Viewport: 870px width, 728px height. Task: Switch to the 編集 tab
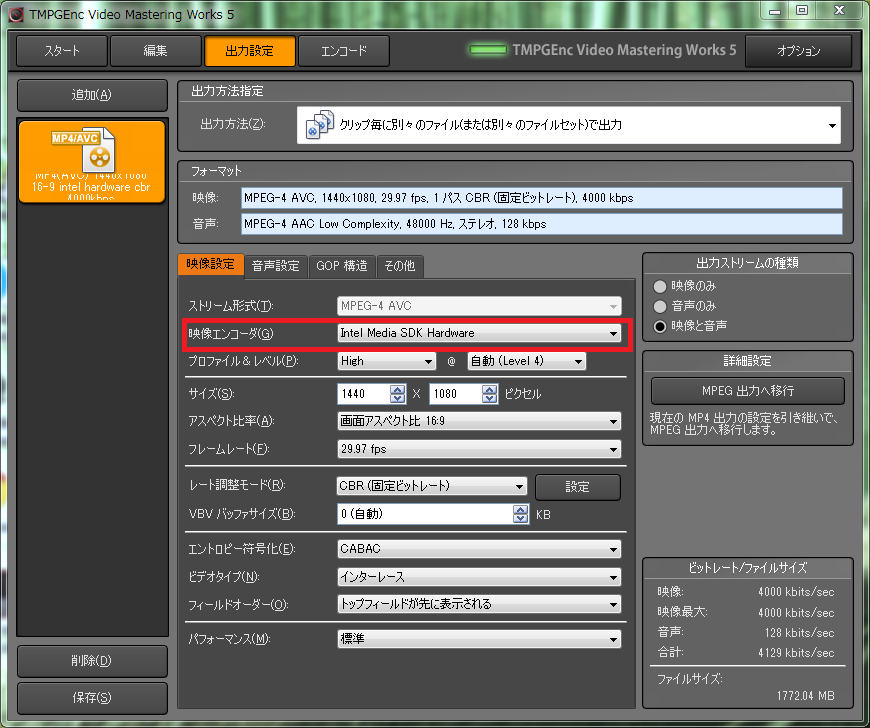(155, 51)
